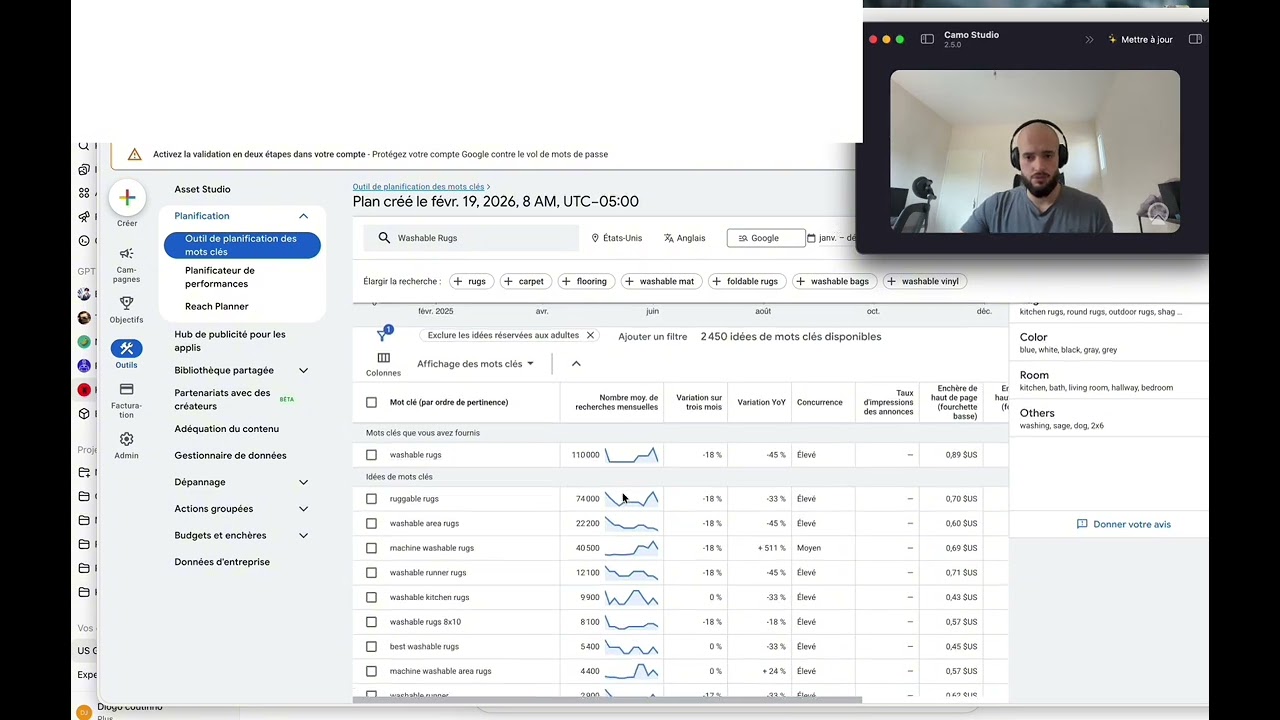
Task: Add 'flooring' suggestion chip
Action: click(585, 281)
